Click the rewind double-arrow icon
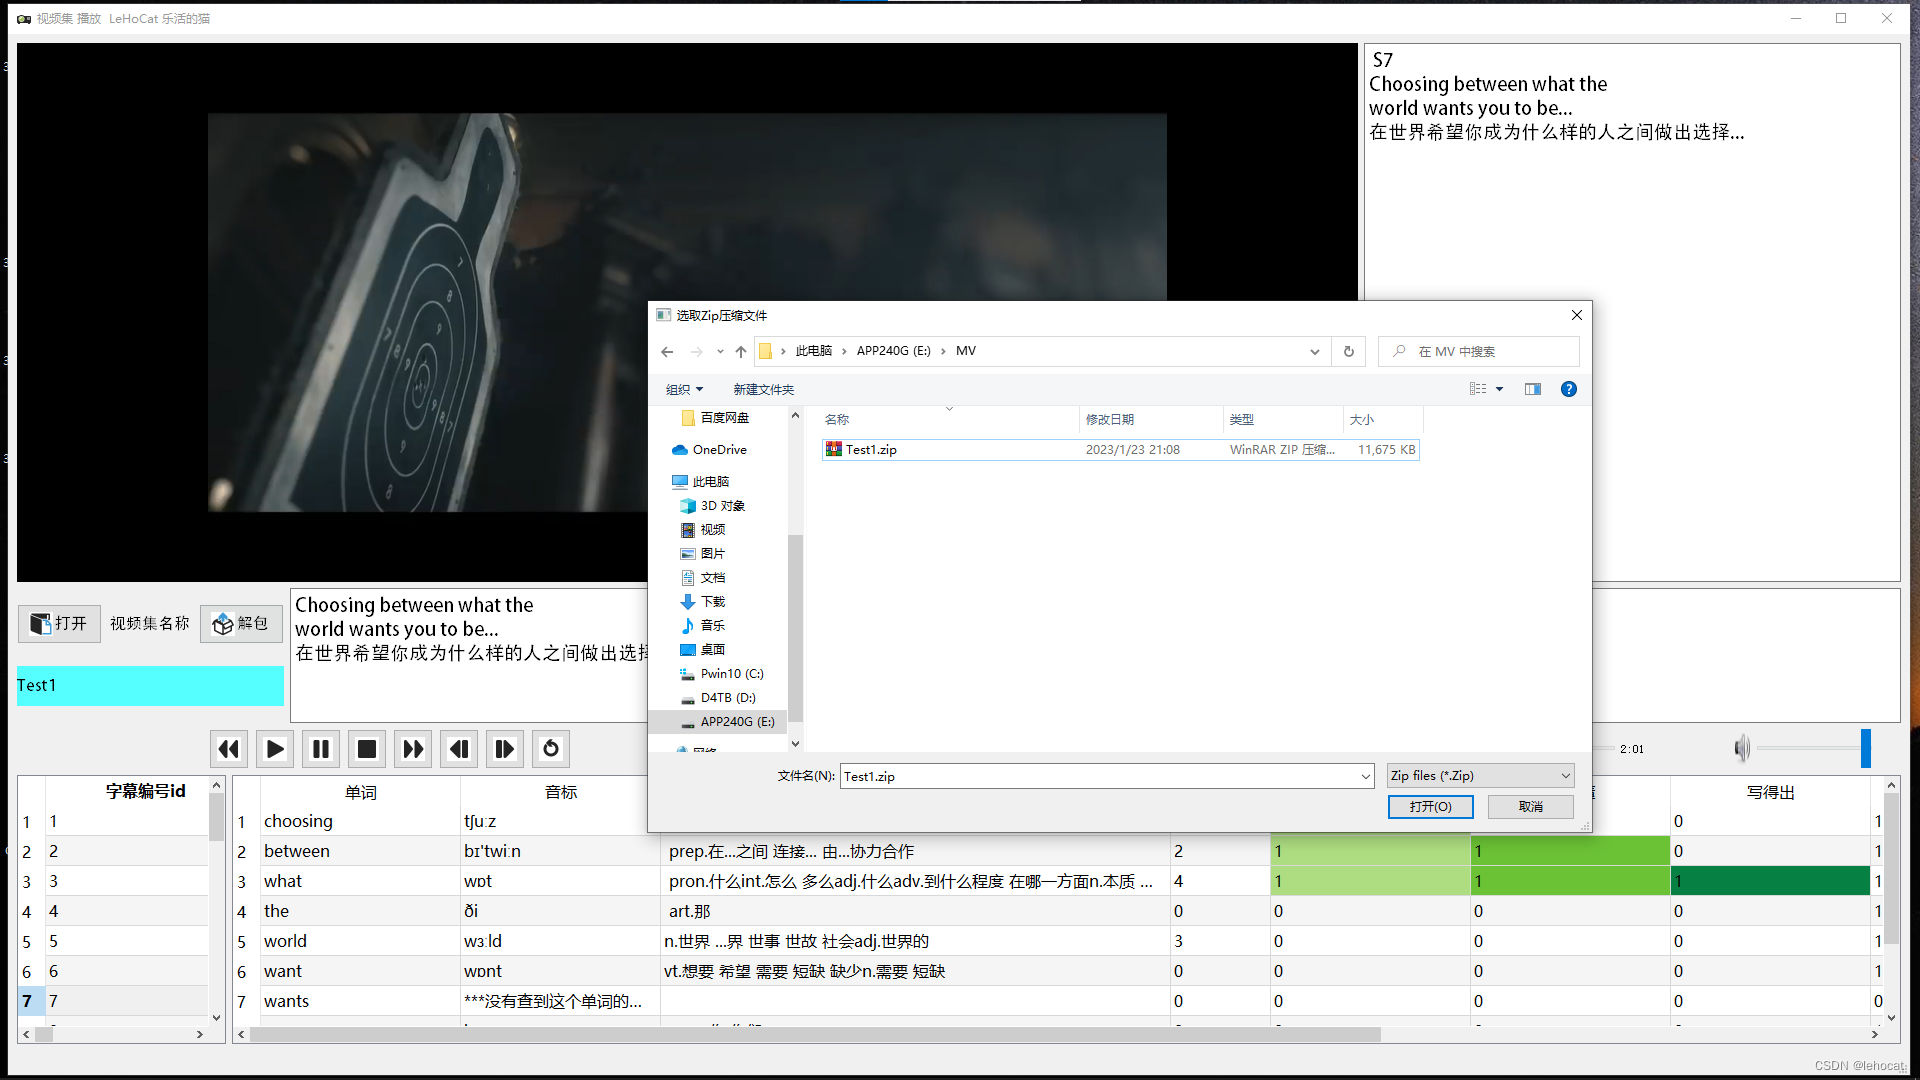 [x=229, y=749]
